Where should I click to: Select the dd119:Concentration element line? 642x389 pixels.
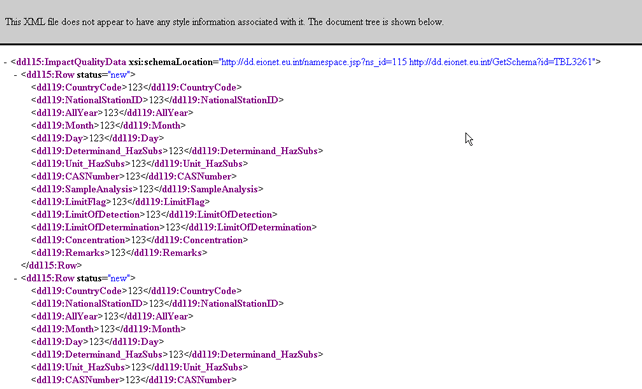click(x=140, y=240)
